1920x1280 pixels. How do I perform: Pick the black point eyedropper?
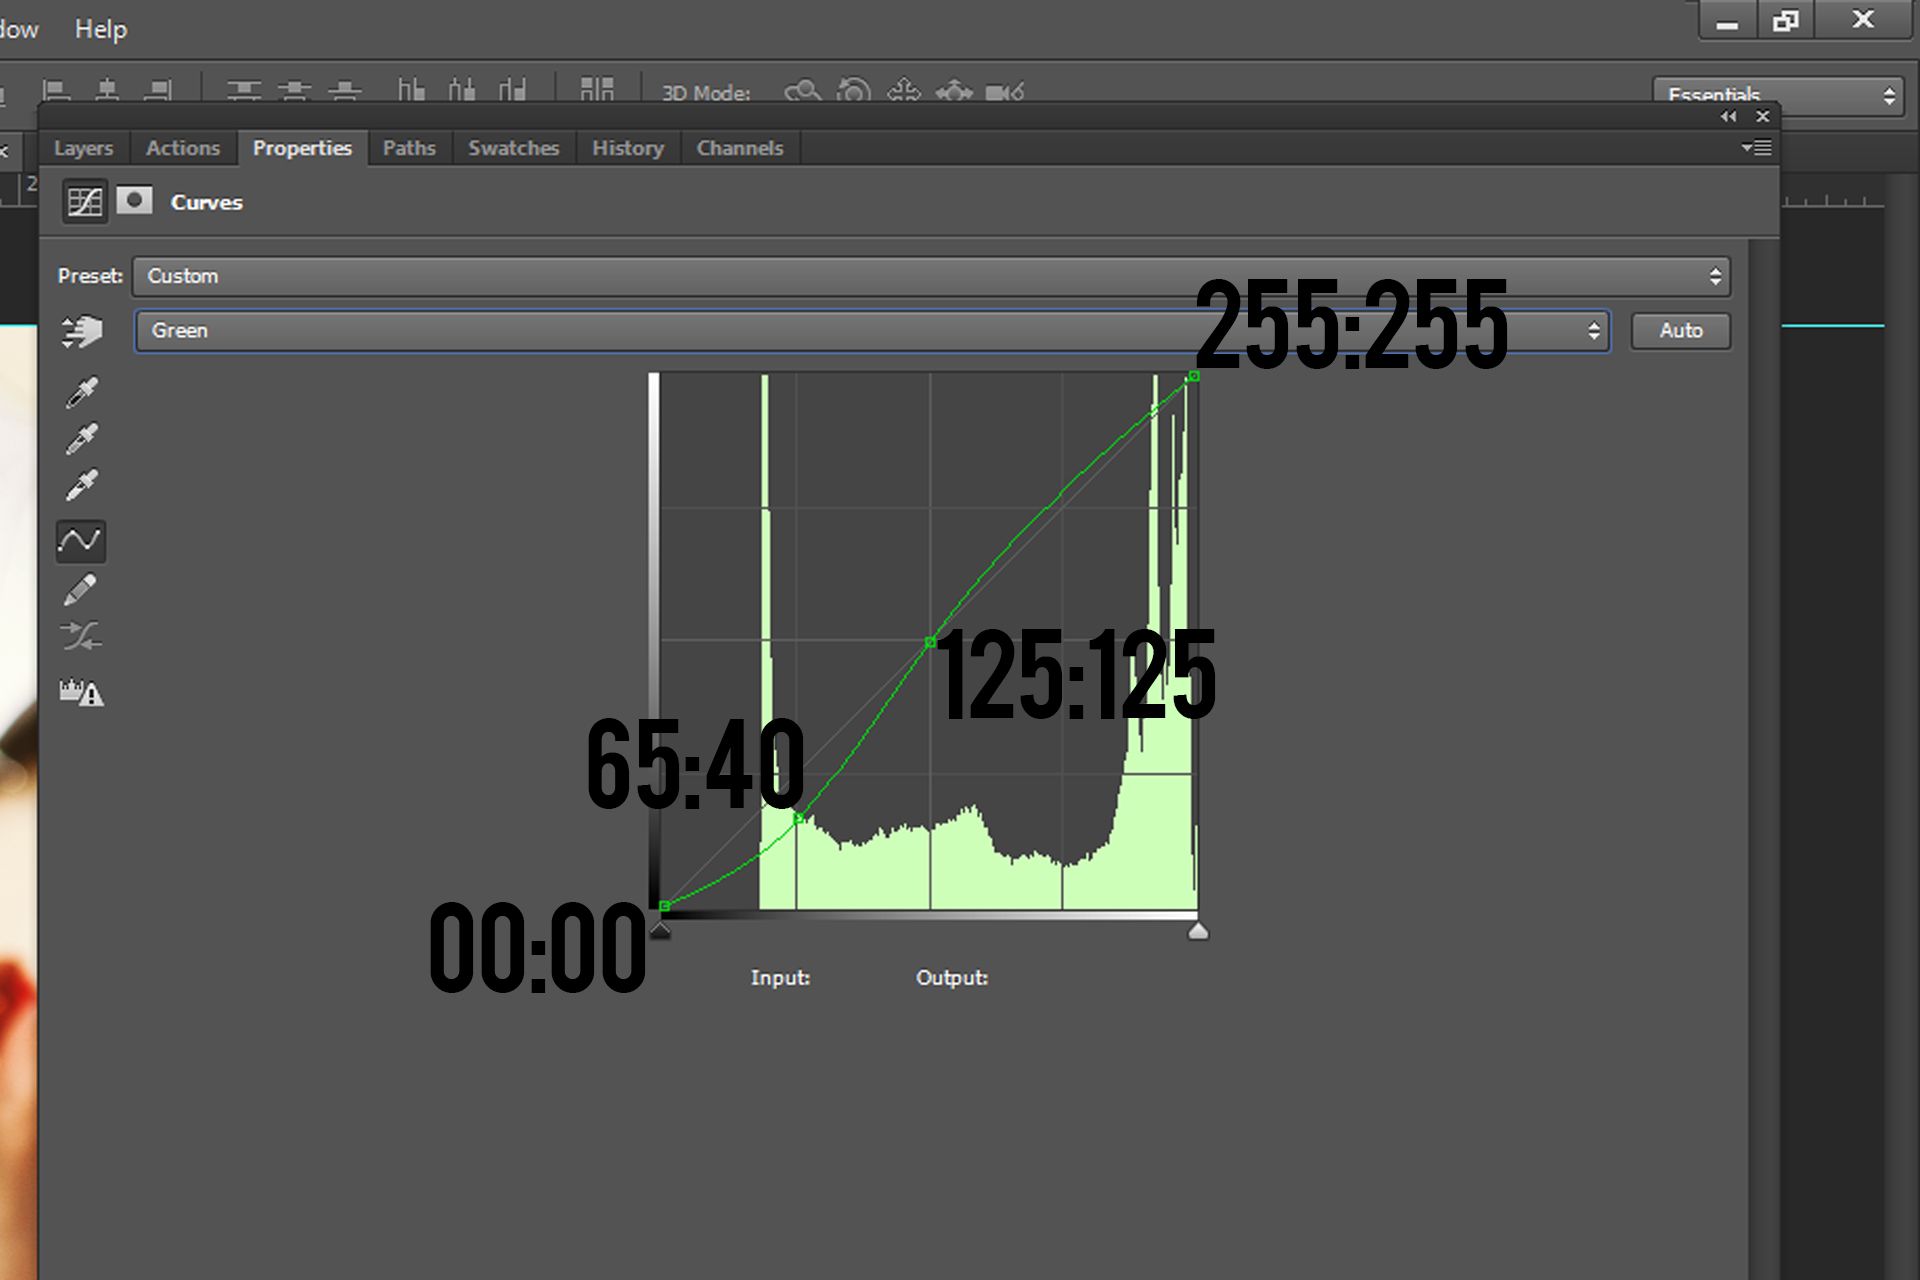pyautogui.click(x=81, y=392)
